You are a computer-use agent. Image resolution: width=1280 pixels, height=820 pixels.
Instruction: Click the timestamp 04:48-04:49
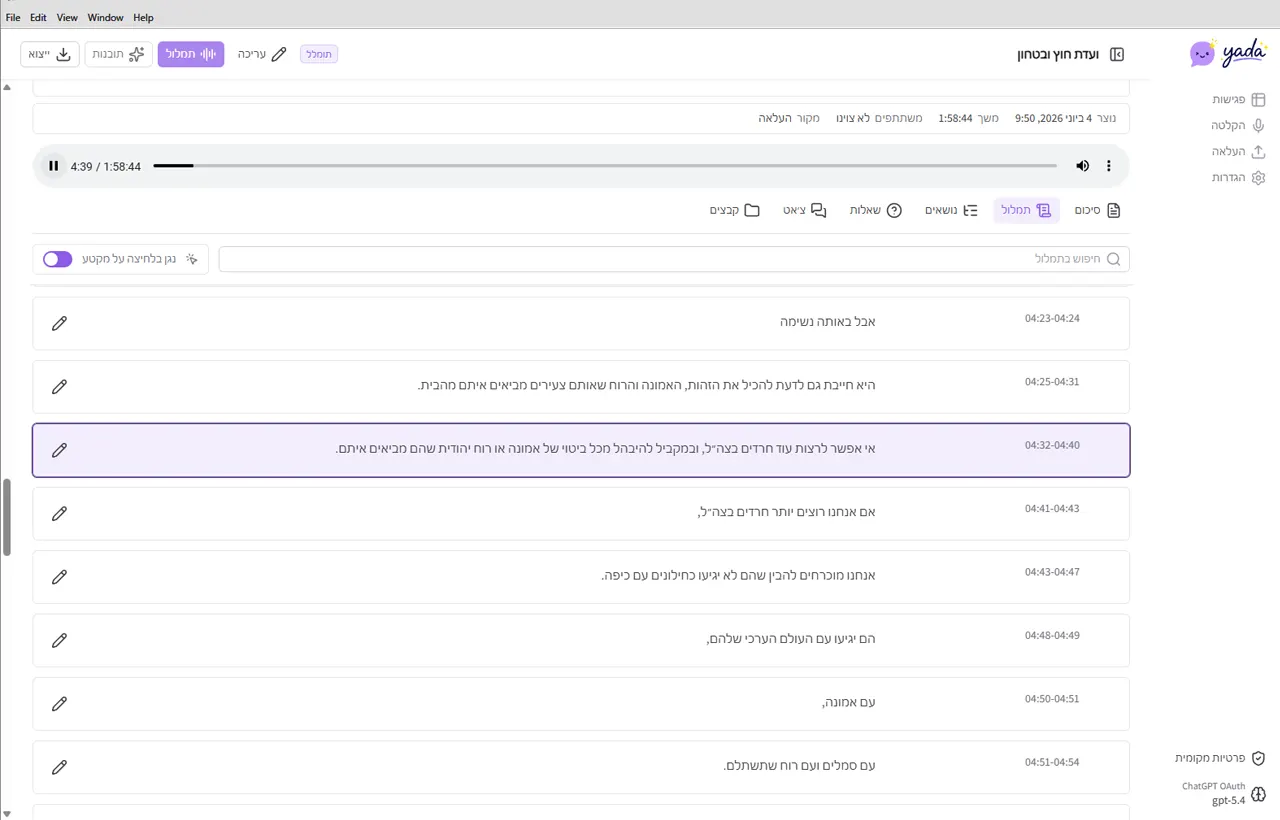pos(1052,635)
